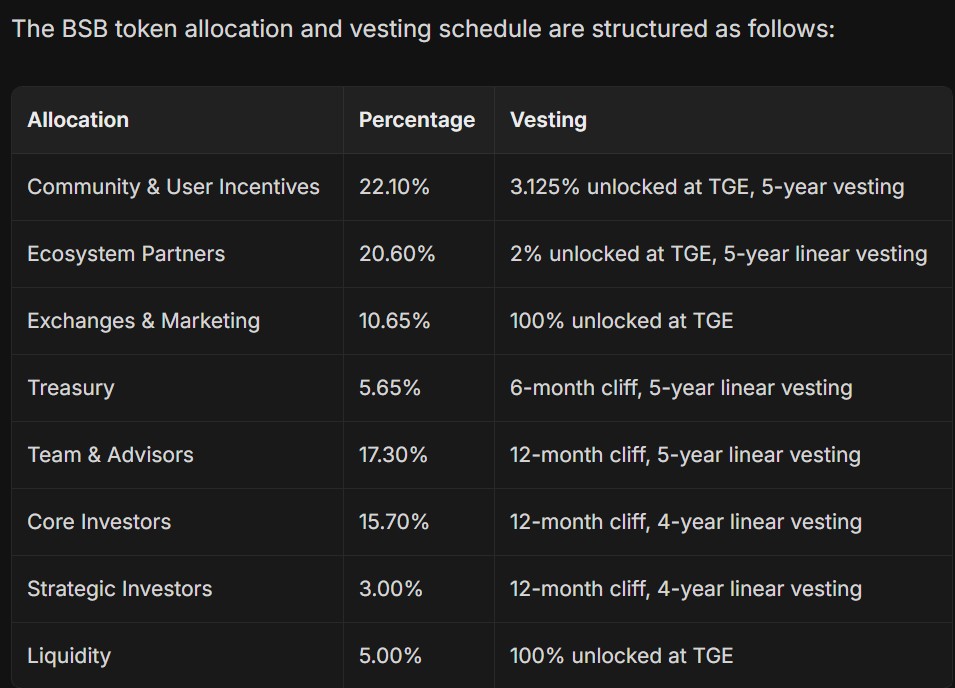Click the Exchanges & Marketing cell
Image resolution: width=955 pixels, height=688 pixels.
(x=143, y=321)
